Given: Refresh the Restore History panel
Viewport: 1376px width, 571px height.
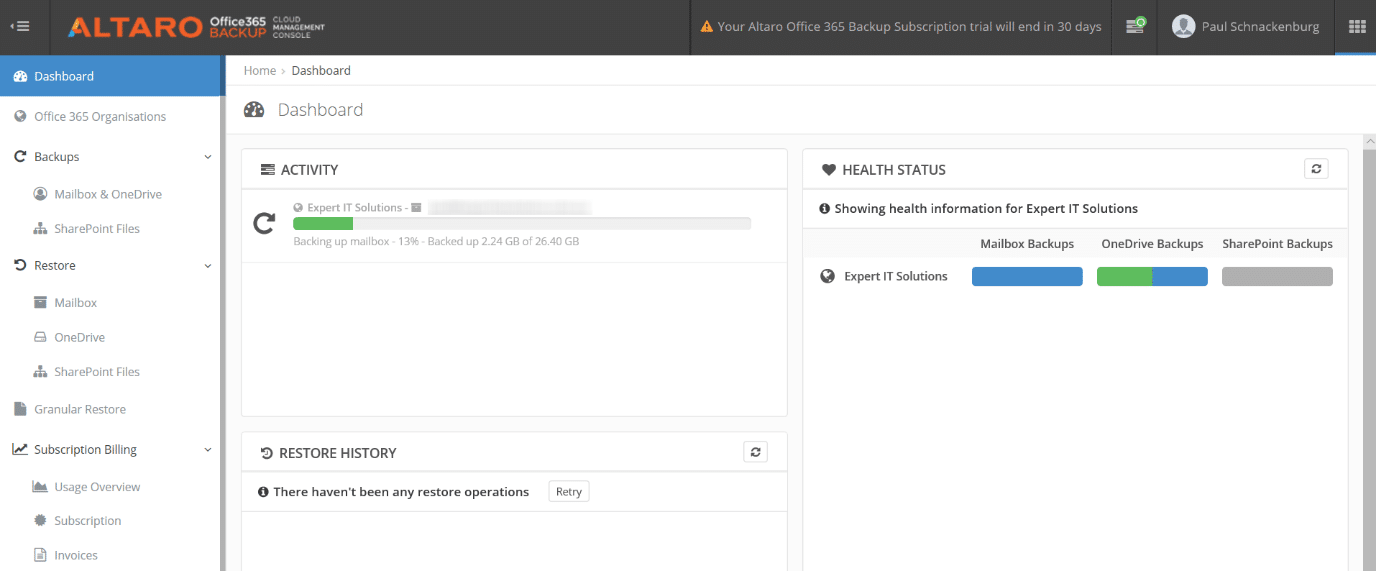Looking at the screenshot, I should click(x=756, y=452).
